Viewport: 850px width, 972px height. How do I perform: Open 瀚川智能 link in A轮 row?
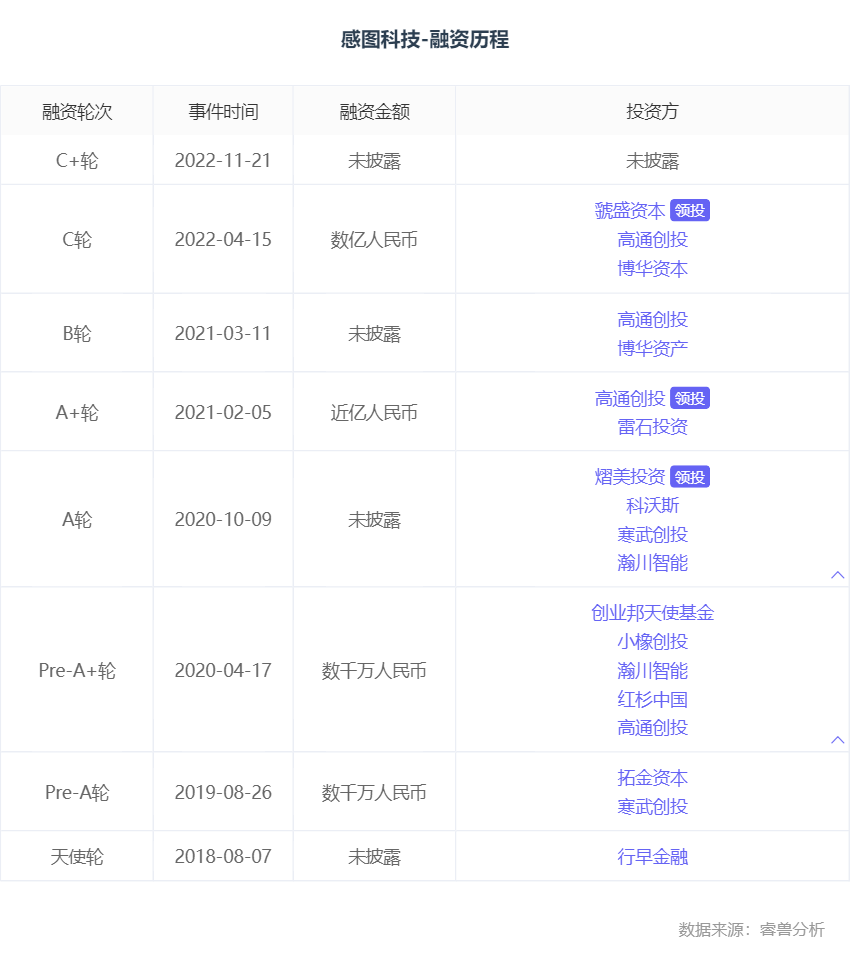pyautogui.click(x=652, y=563)
